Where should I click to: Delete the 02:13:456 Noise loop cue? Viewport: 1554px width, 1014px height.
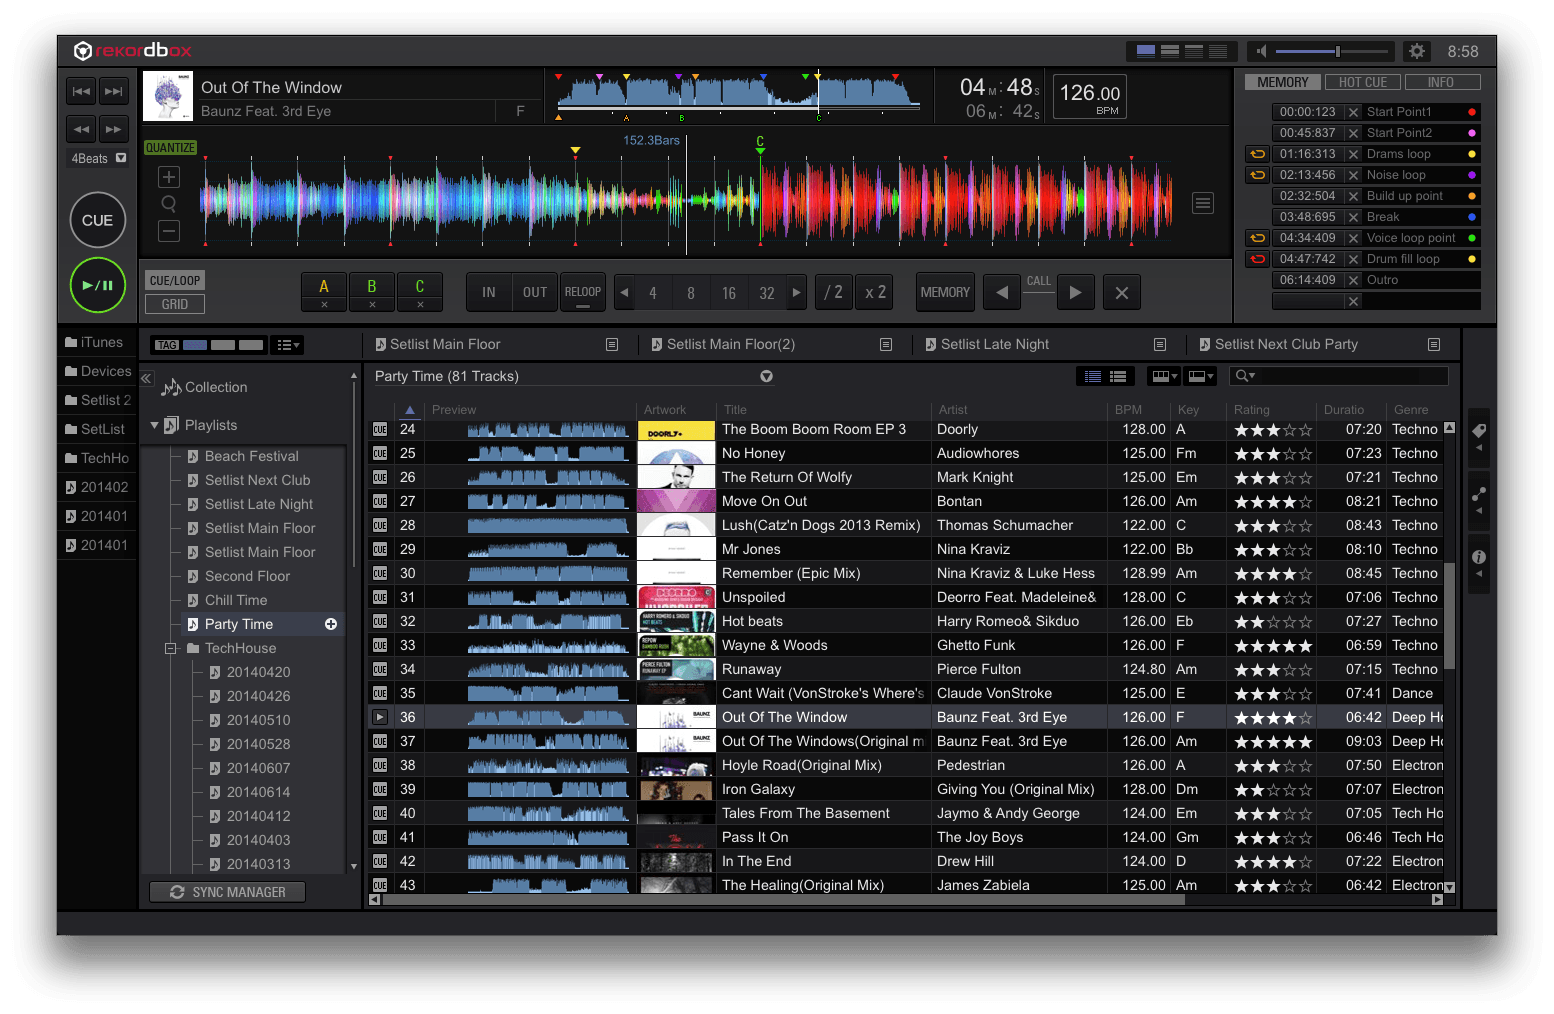1353,175
